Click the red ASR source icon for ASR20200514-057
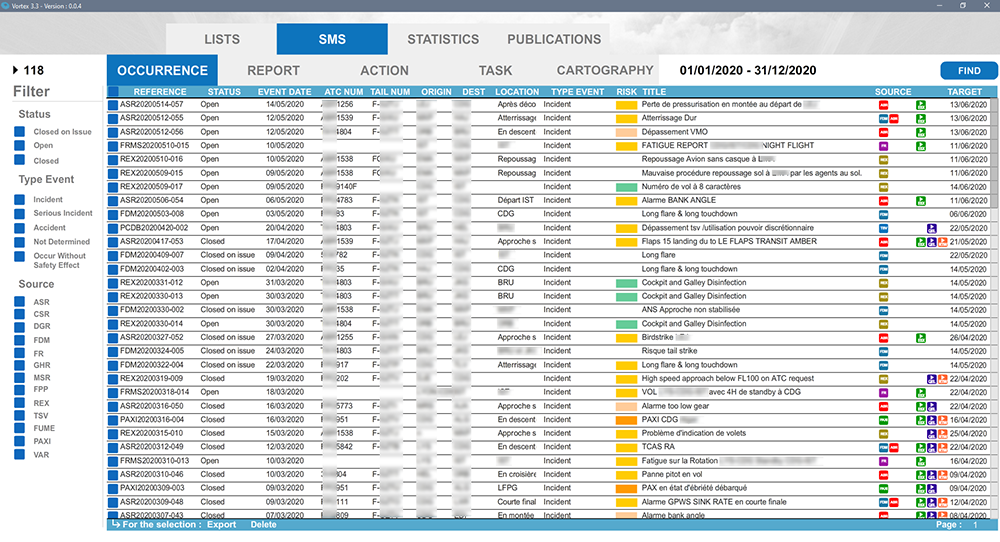1000x542 pixels. click(883, 104)
